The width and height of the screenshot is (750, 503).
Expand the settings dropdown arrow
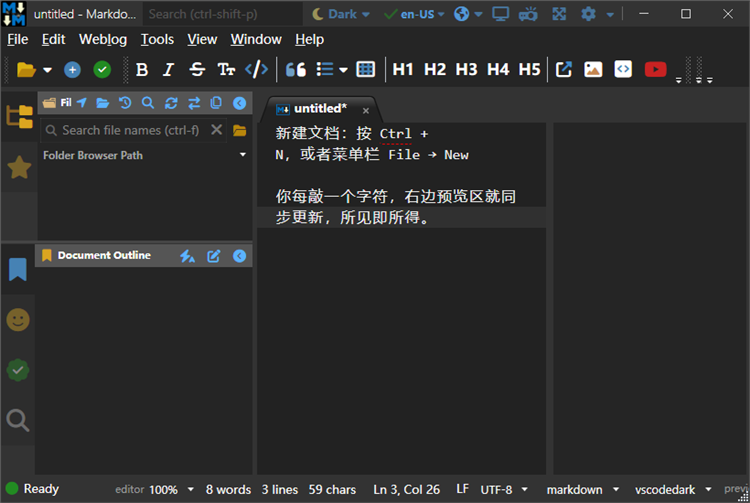point(610,15)
